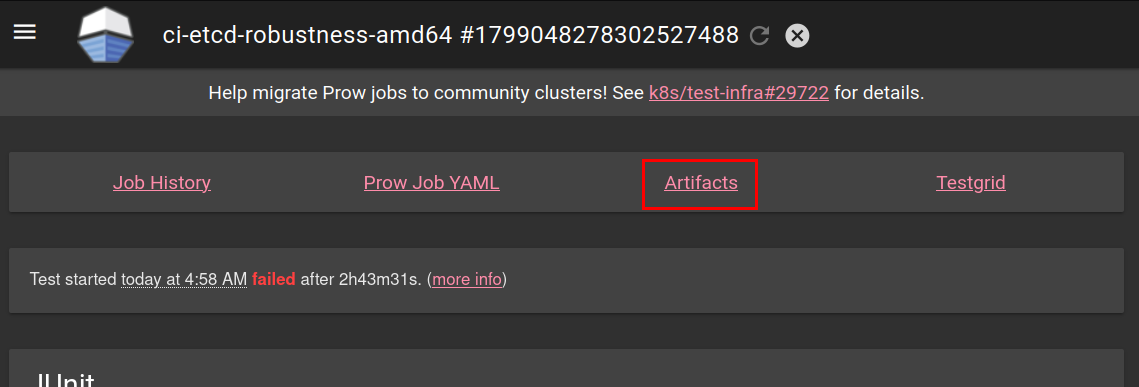Click the rerun job refresh icon
Image resolution: width=1139 pixels, height=387 pixels.
tap(759, 35)
